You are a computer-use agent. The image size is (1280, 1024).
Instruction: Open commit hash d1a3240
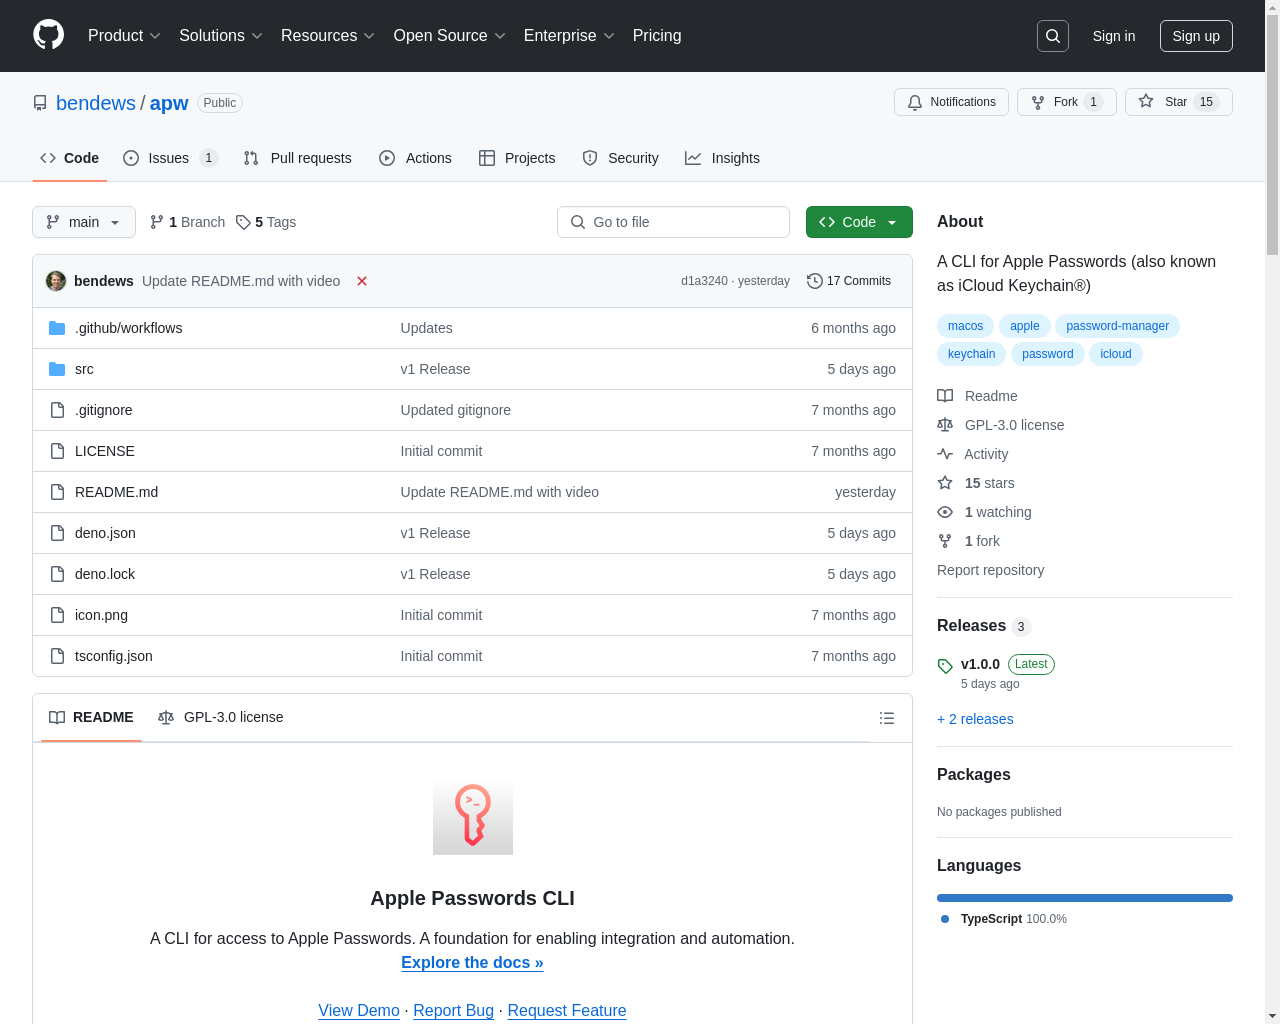click(704, 281)
